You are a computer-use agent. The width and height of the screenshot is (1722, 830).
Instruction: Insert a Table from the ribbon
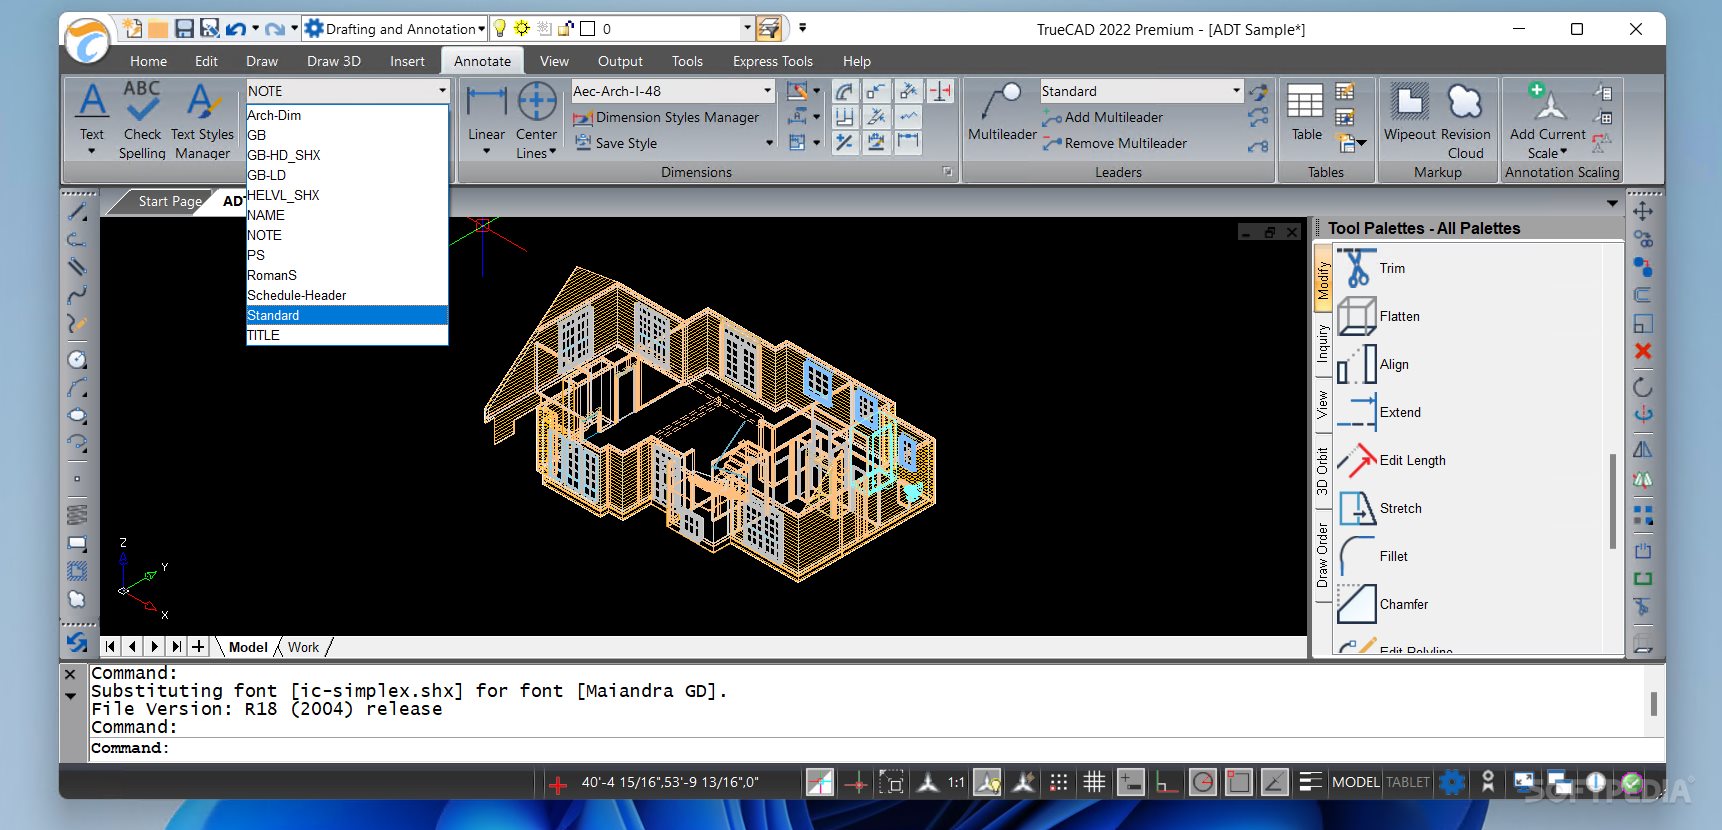(1306, 112)
